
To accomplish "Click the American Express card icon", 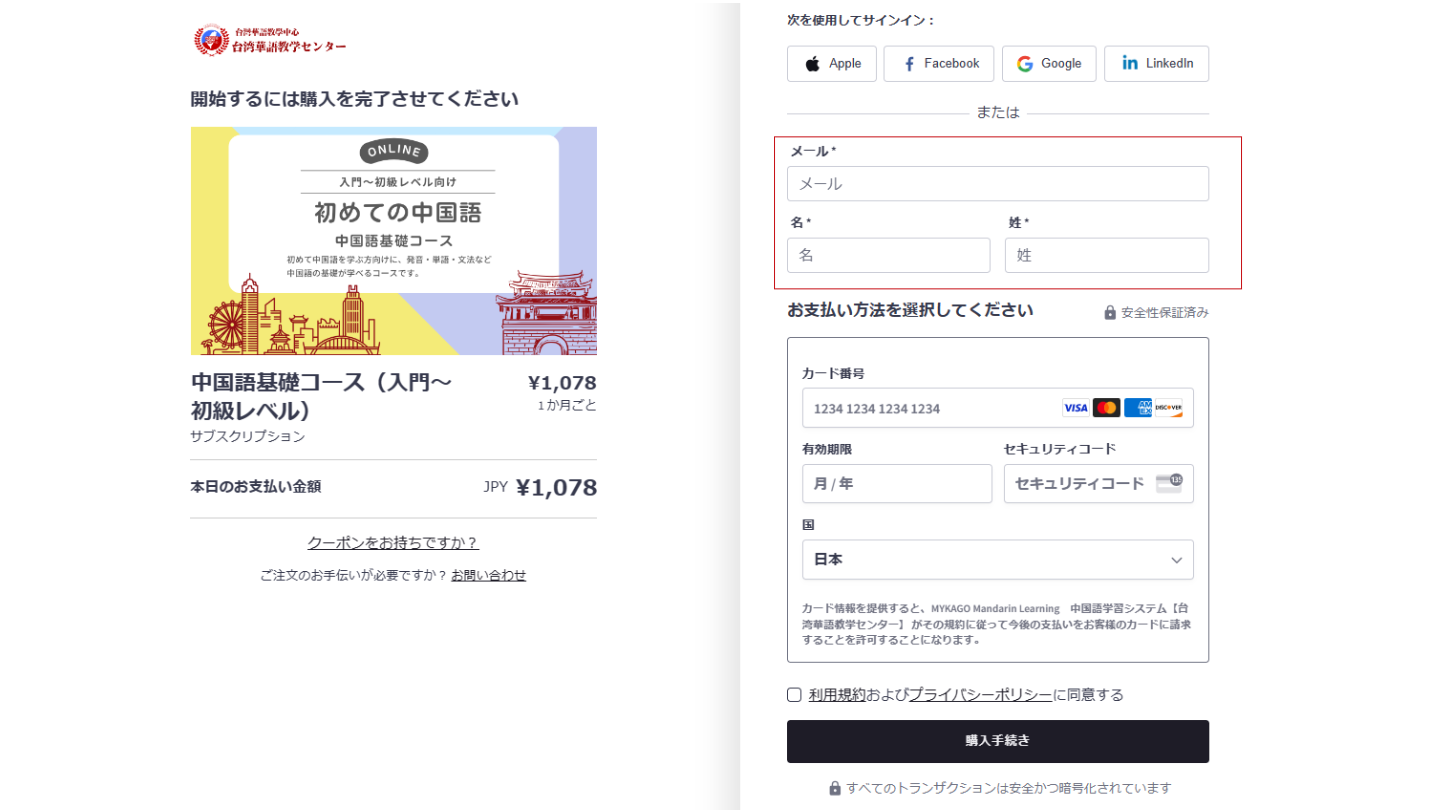I will [1137, 408].
